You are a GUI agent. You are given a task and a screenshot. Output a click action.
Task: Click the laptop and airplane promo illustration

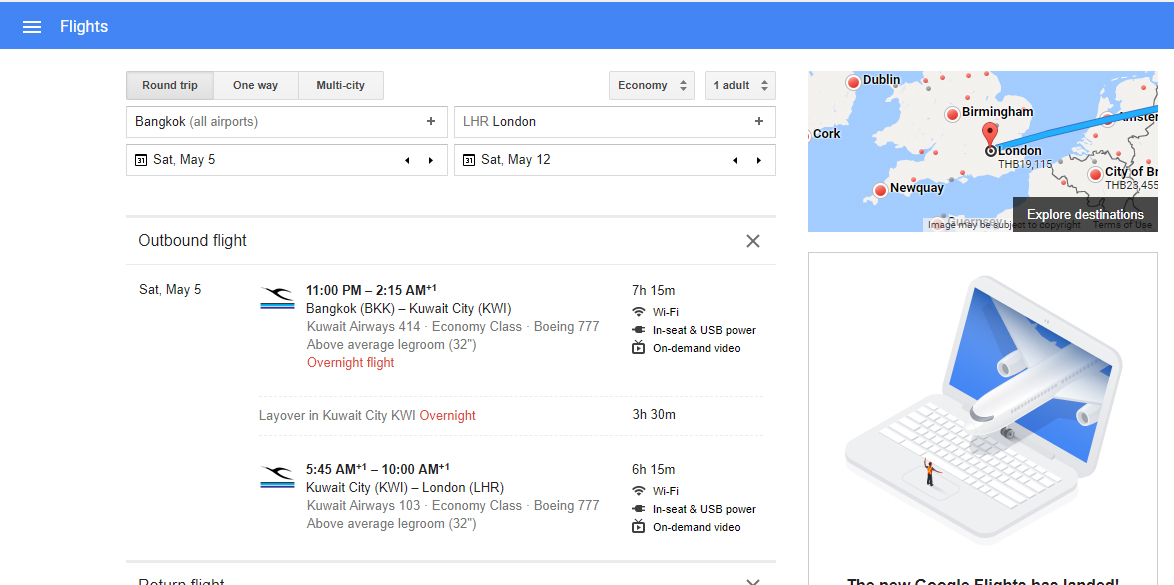[x=983, y=410]
